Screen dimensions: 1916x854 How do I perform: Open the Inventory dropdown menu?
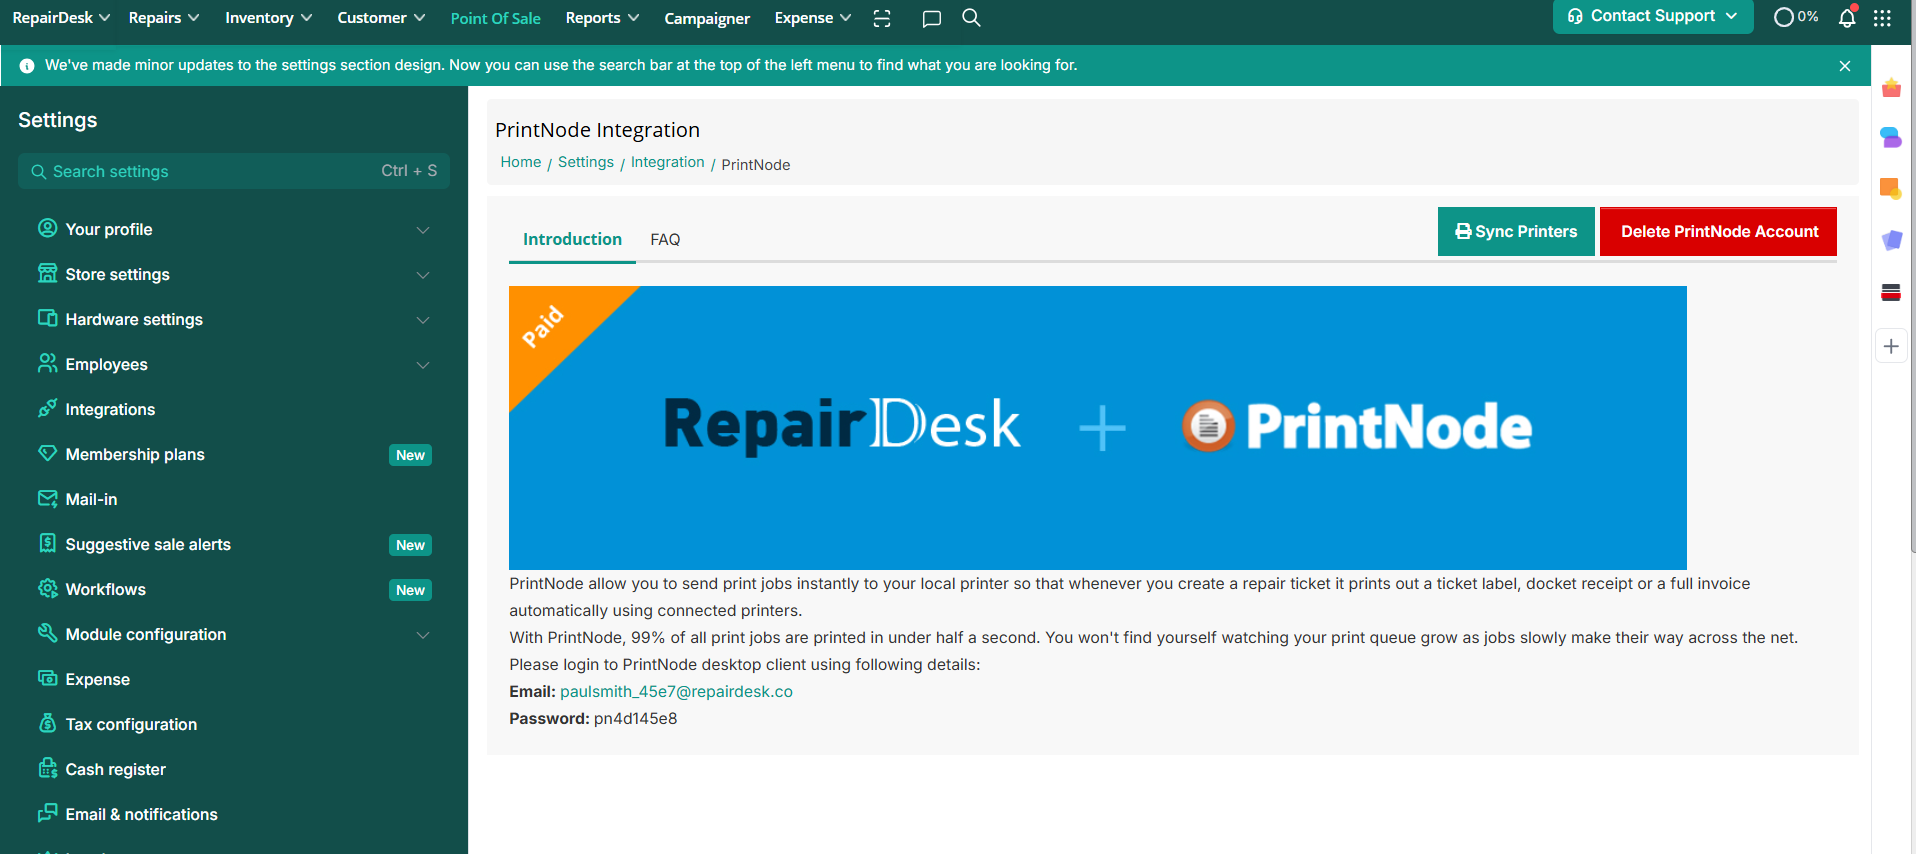click(269, 18)
